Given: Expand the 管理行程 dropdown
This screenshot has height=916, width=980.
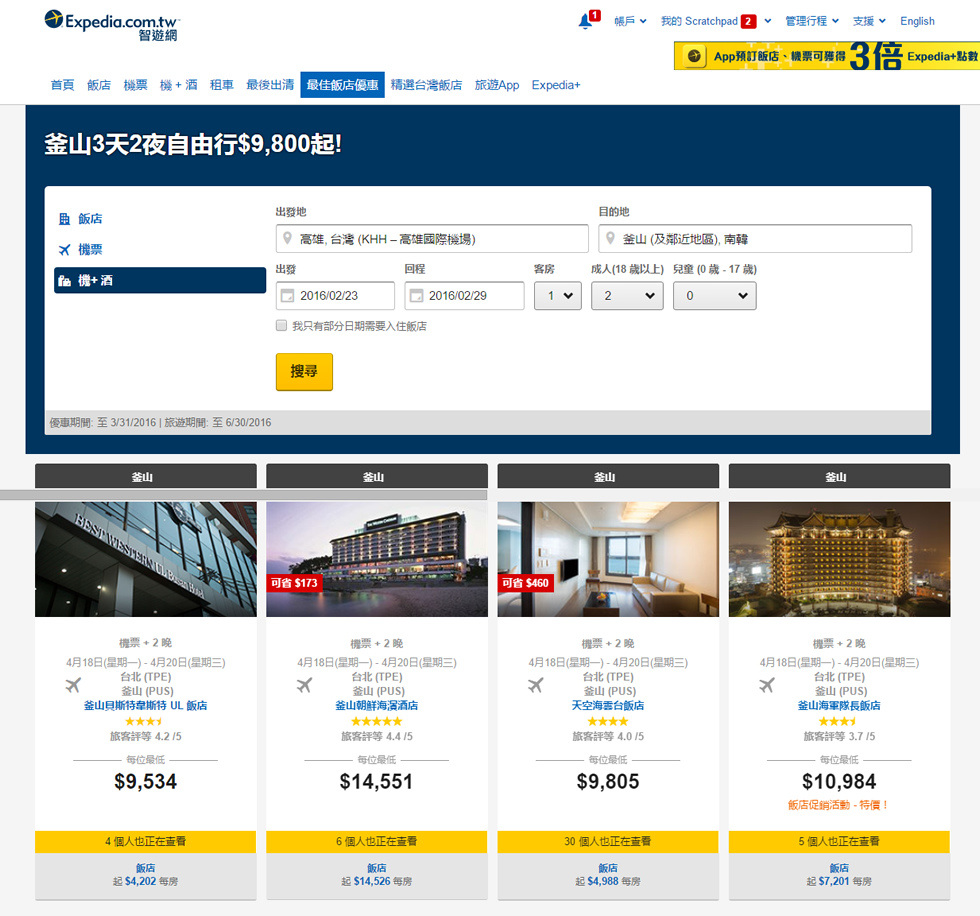Looking at the screenshot, I should (812, 21).
